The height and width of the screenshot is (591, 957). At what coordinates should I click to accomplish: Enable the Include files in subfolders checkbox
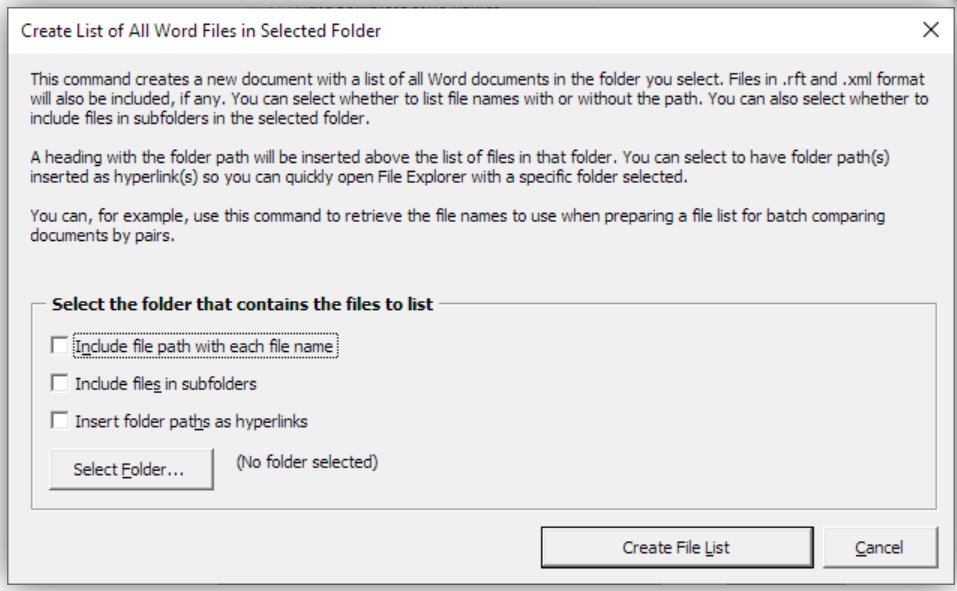point(59,383)
